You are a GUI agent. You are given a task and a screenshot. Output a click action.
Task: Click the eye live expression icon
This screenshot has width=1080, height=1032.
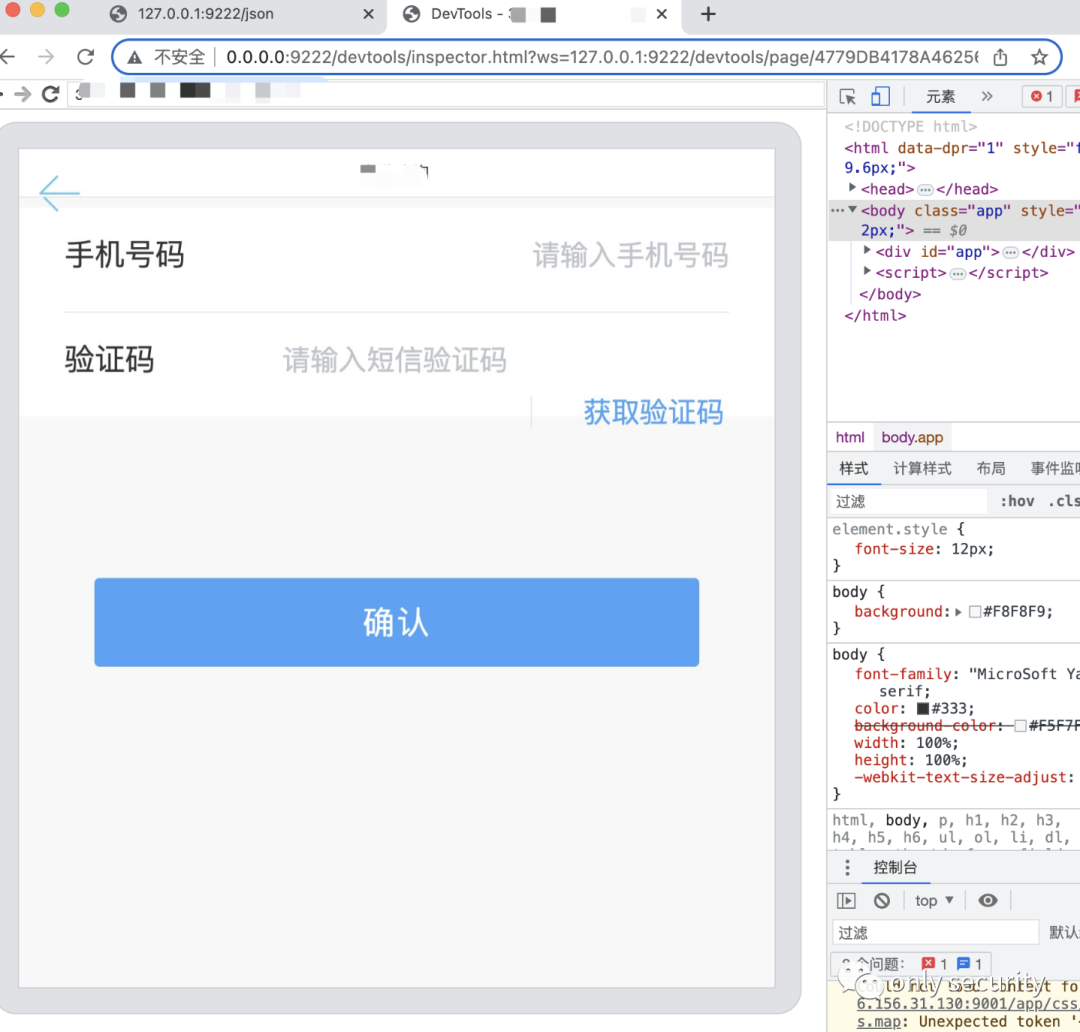point(987,900)
